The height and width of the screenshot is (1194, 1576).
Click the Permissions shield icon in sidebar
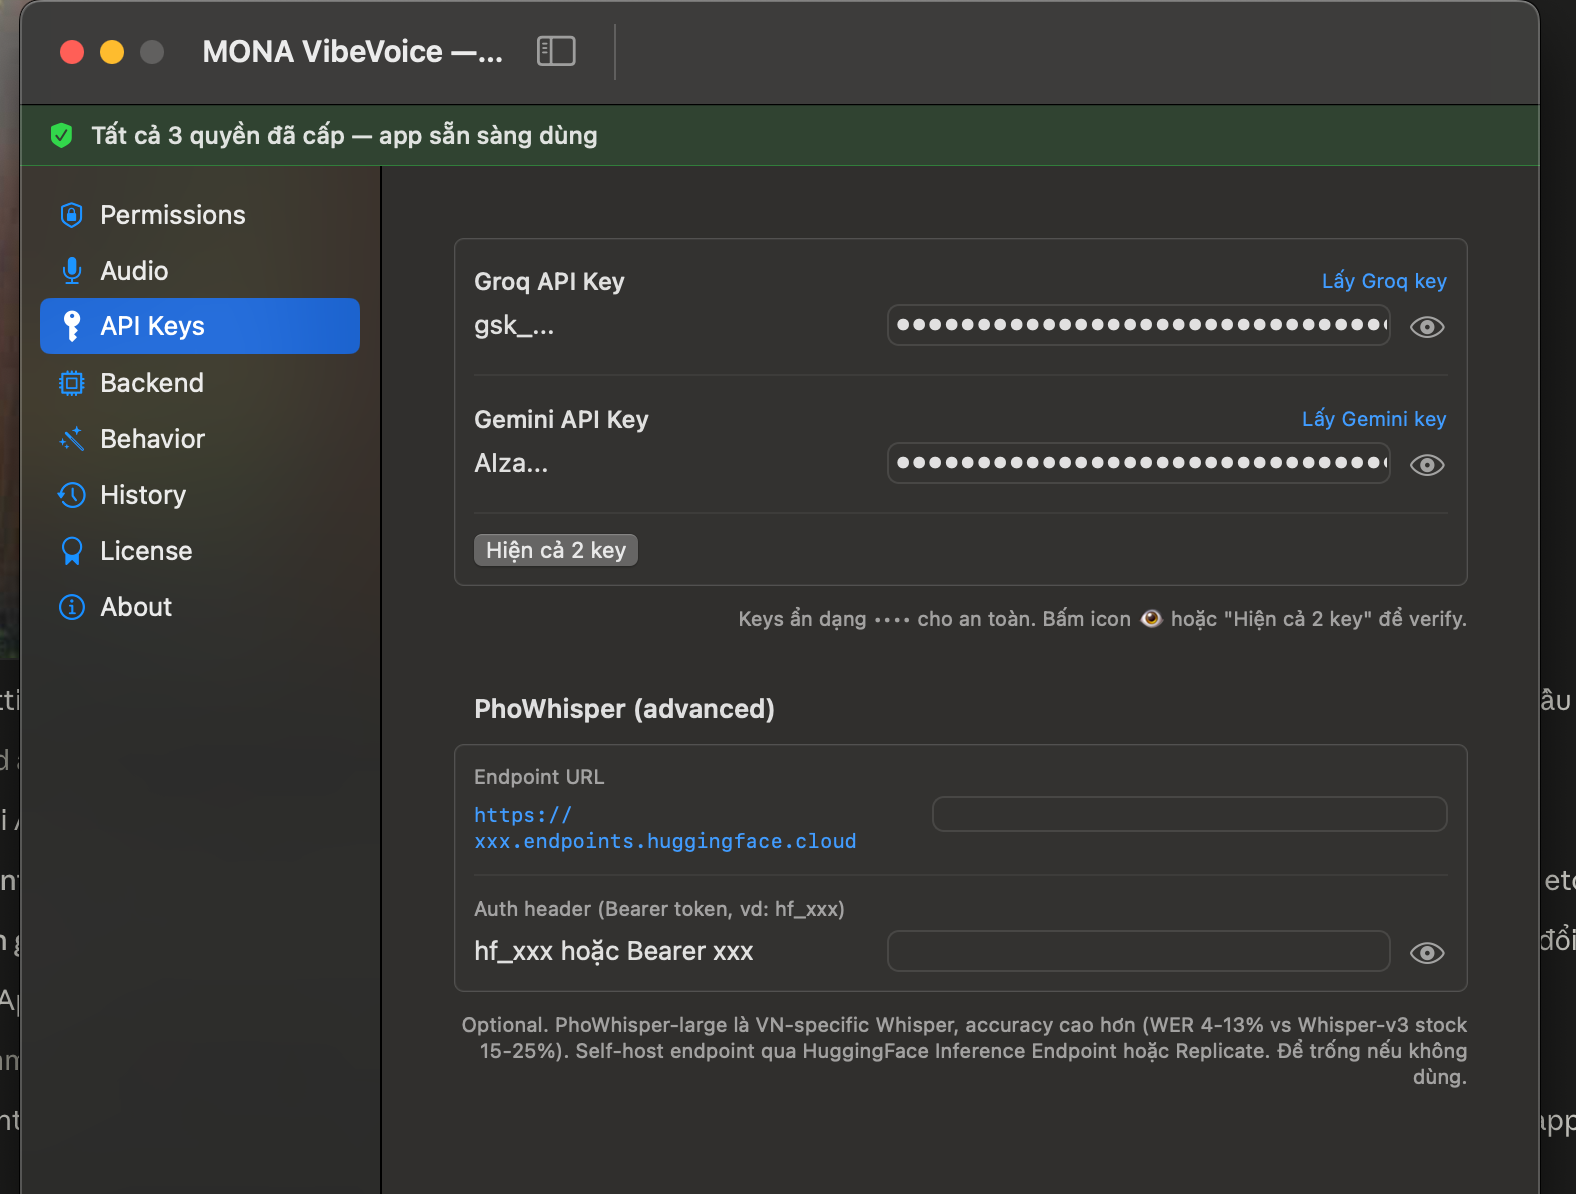pos(71,215)
